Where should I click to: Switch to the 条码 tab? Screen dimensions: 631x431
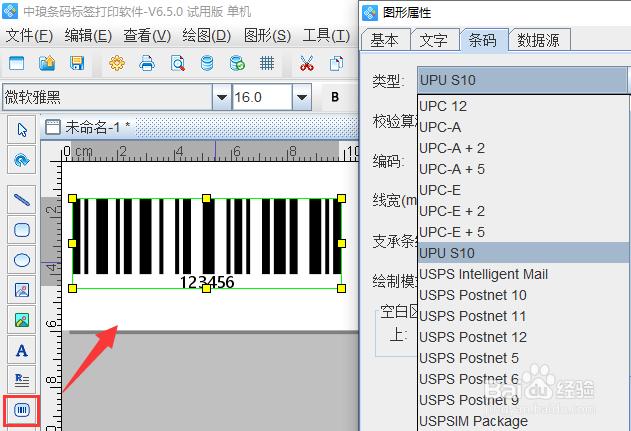point(484,40)
